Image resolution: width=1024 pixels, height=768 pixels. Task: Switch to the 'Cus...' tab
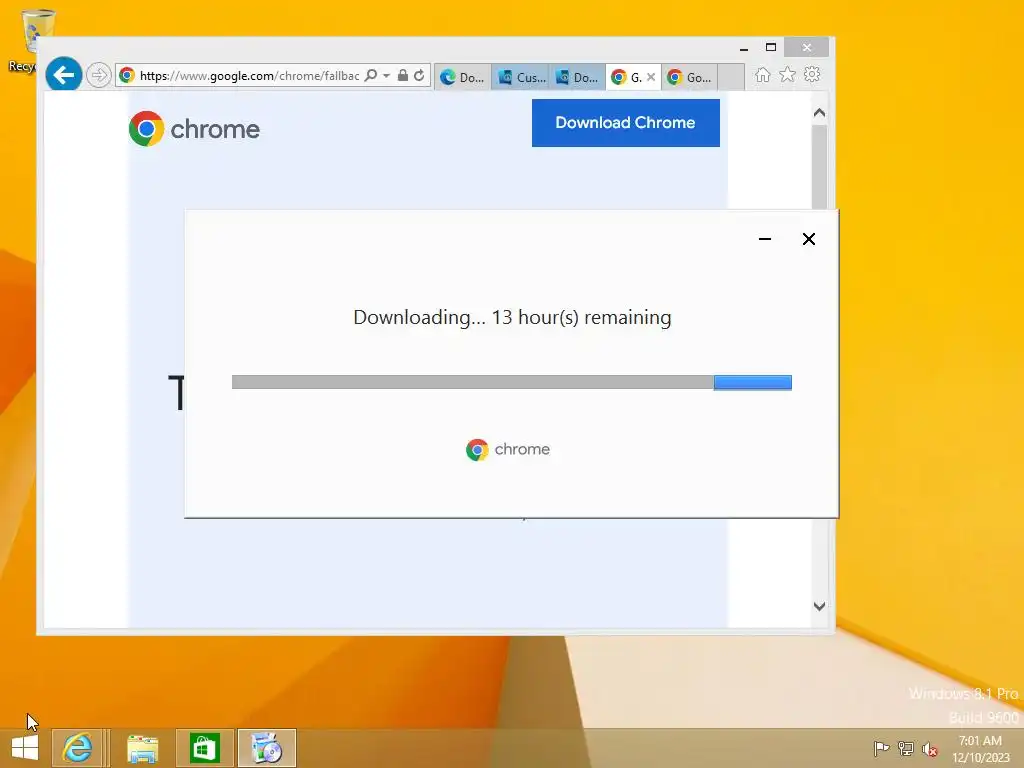pos(520,77)
